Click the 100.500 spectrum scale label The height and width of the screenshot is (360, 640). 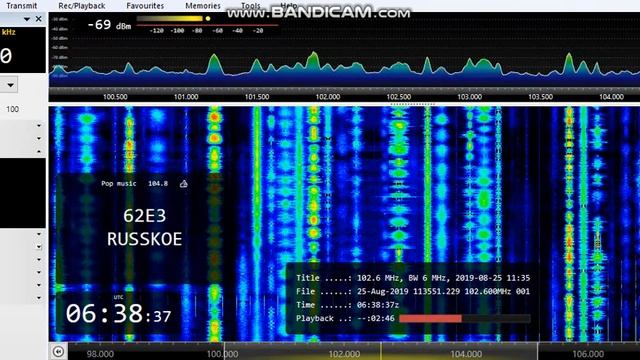[115, 97]
